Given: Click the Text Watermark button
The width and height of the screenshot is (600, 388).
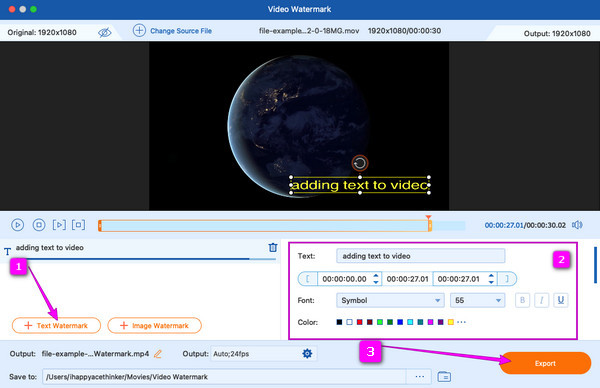Looking at the screenshot, I should [56, 326].
